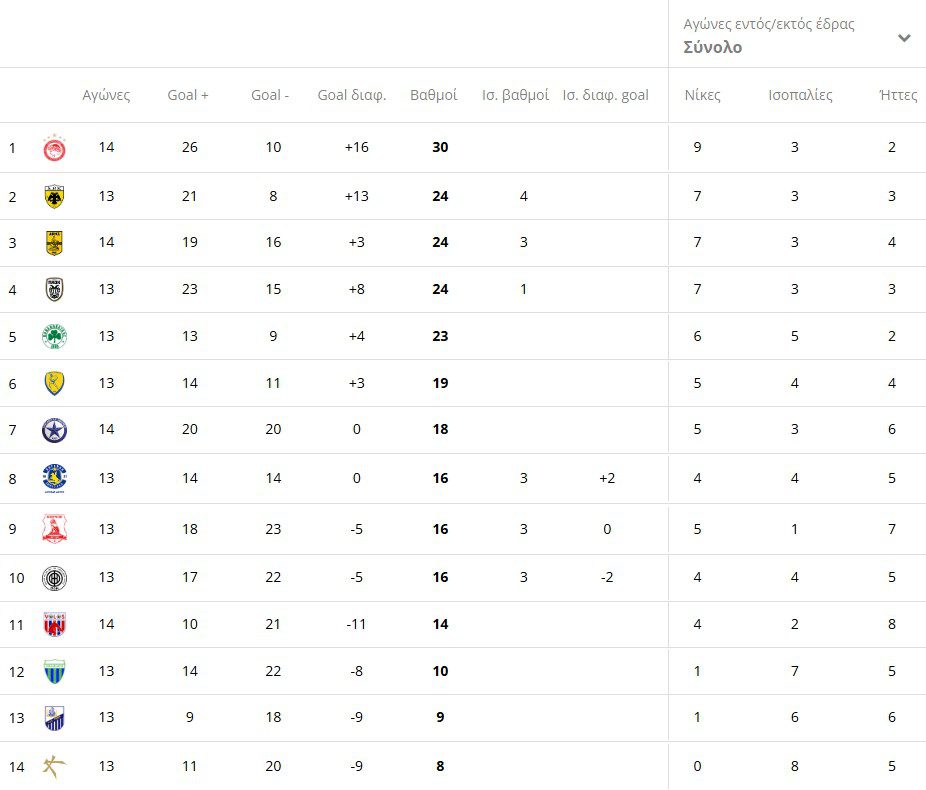Screen dimensions: 926x790
Task: Sort table by Νίκες column
Action: (702, 95)
